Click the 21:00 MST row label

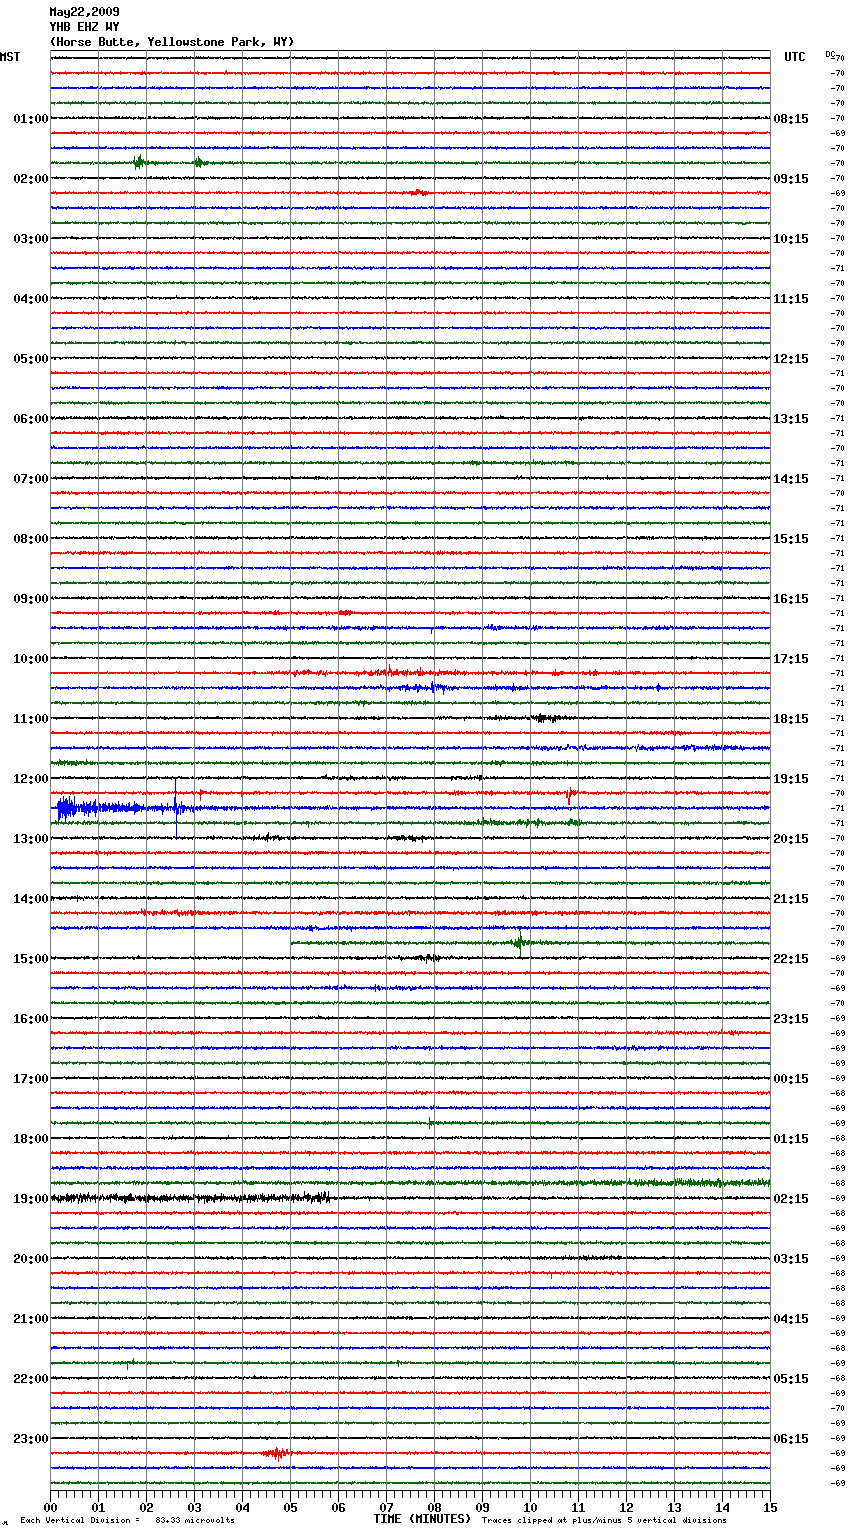pos(31,1319)
